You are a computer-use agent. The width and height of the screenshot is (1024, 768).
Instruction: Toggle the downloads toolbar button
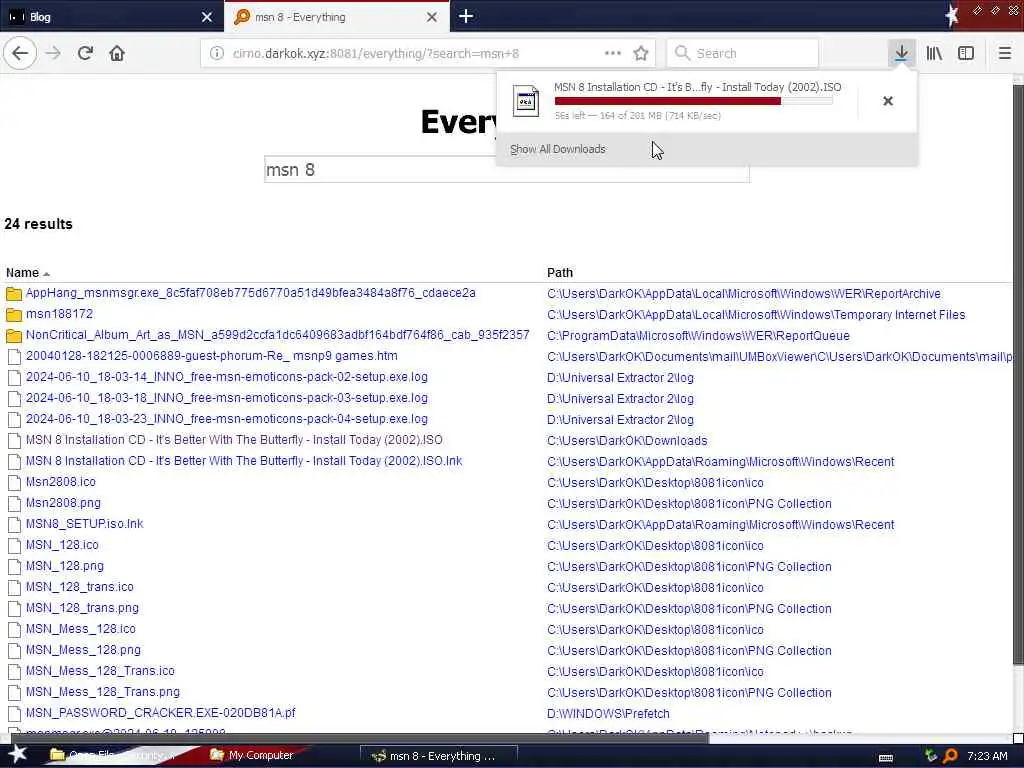(901, 54)
